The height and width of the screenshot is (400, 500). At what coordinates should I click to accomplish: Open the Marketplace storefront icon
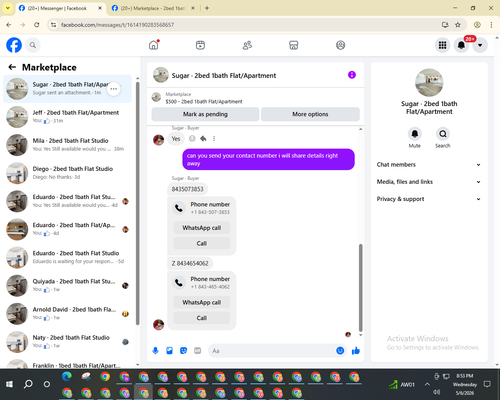pos(294,45)
